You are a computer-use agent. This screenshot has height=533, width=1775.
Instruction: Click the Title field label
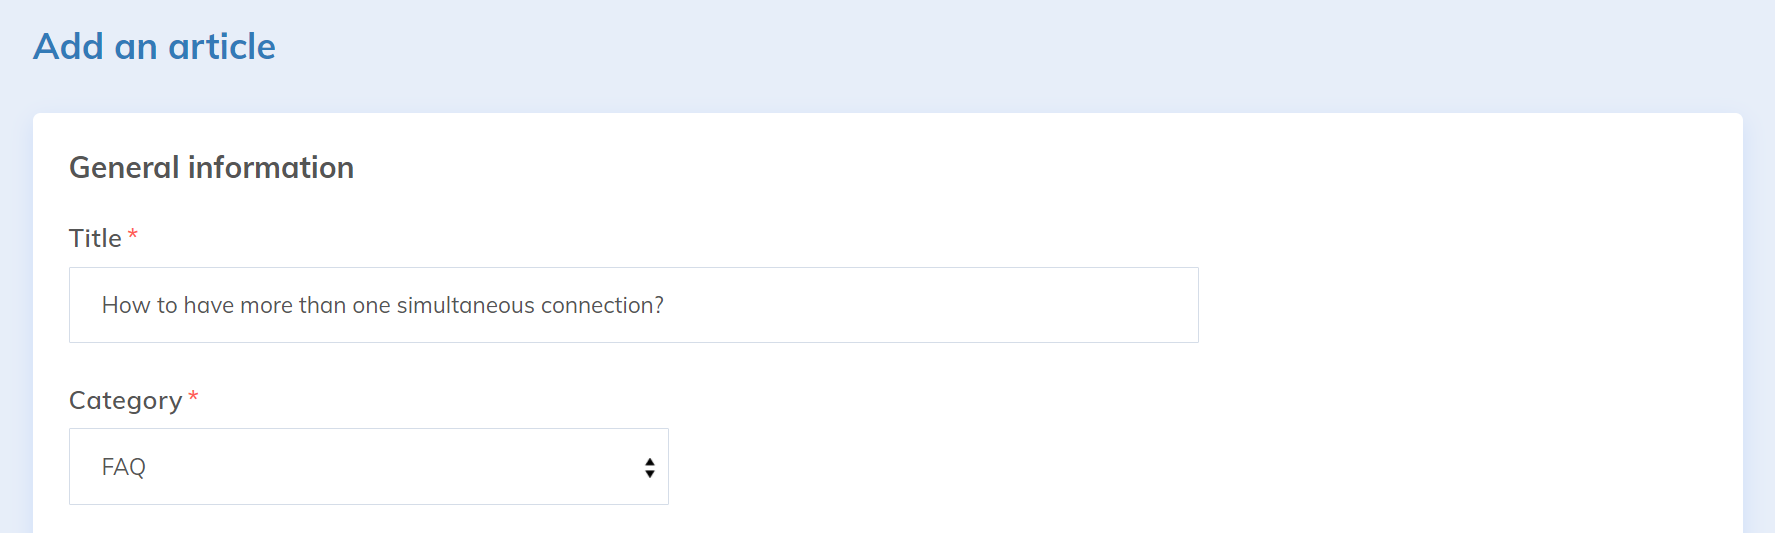point(95,238)
